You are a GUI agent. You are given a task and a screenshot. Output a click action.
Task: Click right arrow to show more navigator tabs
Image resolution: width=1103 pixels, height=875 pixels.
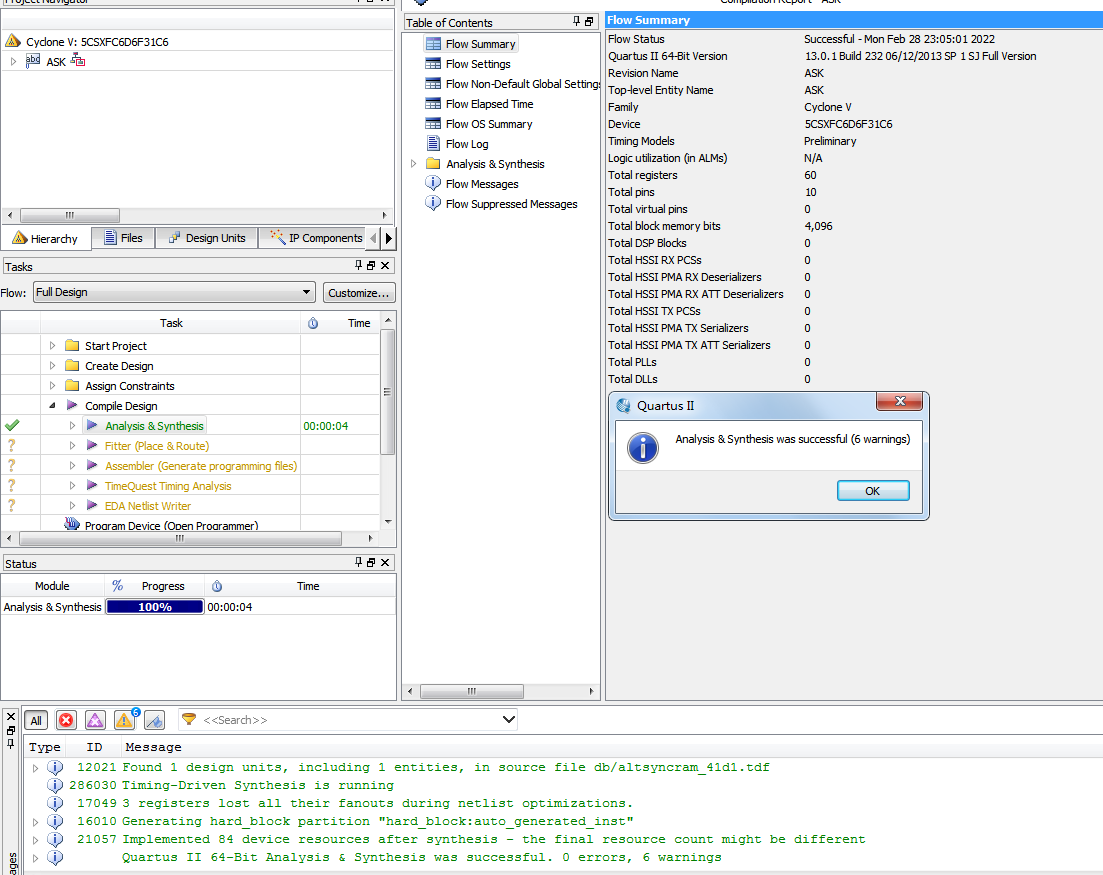pos(388,238)
